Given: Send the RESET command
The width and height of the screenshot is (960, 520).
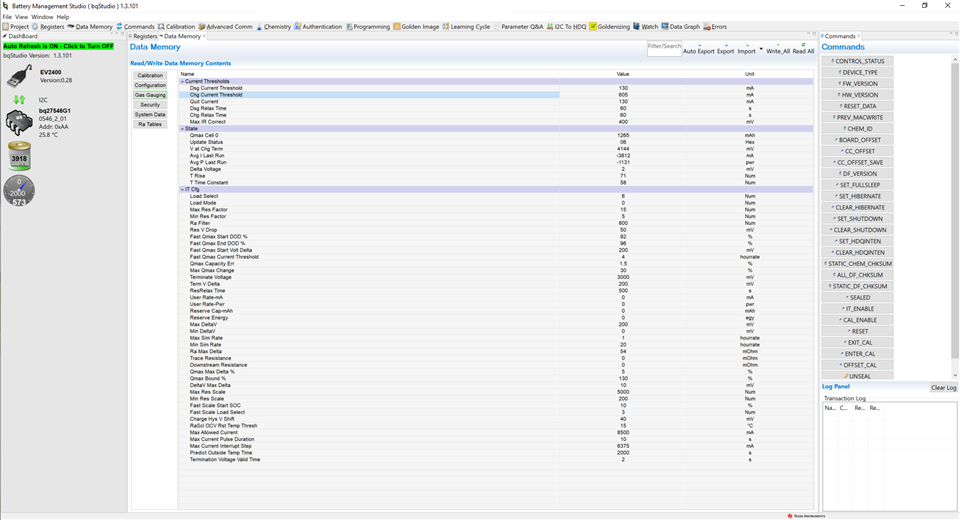Looking at the screenshot, I should (857, 331).
